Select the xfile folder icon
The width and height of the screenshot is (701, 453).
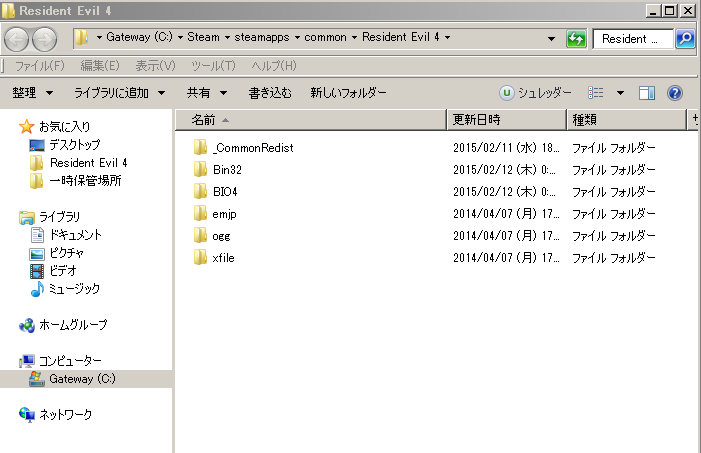(200, 257)
